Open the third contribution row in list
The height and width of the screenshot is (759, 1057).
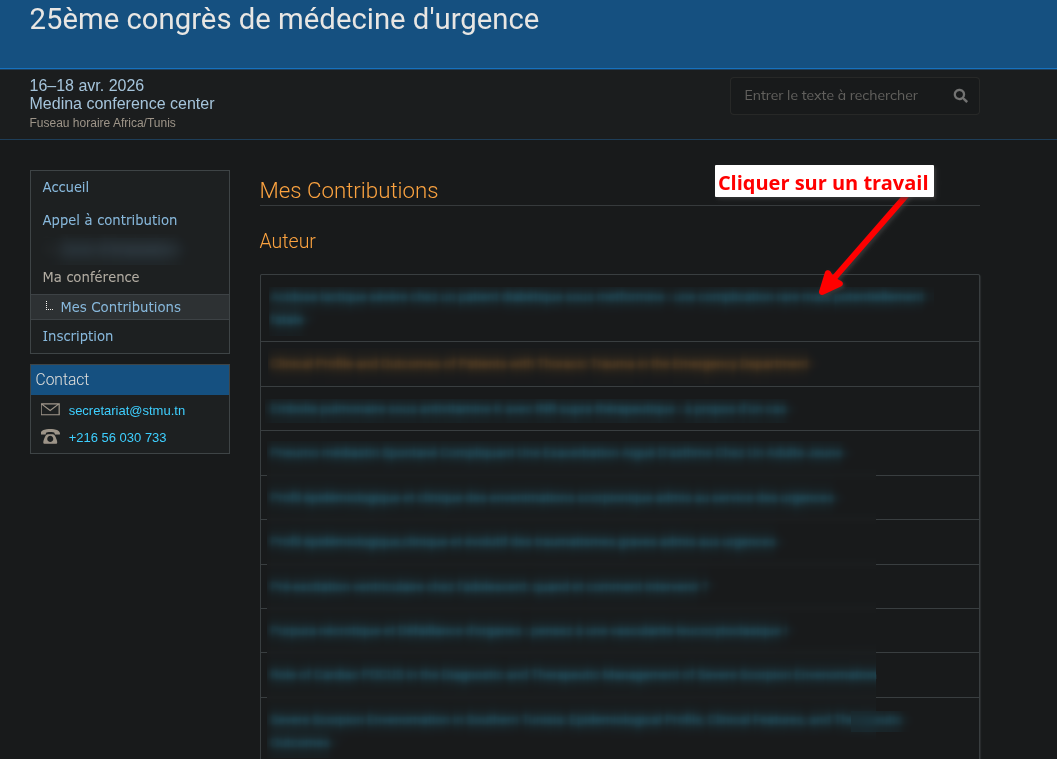(x=620, y=408)
